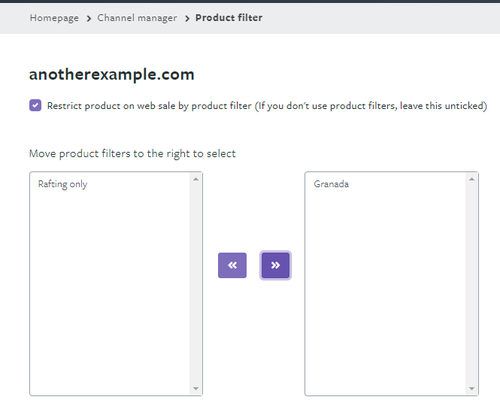500x415 pixels.
Task: Click the anotherexample.com heading
Action: click(112, 74)
